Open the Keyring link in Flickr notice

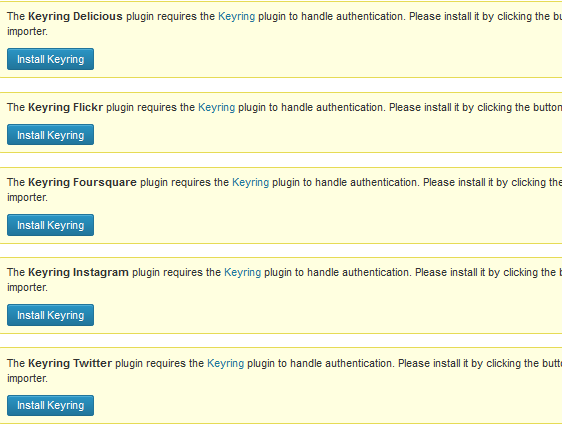point(216,108)
